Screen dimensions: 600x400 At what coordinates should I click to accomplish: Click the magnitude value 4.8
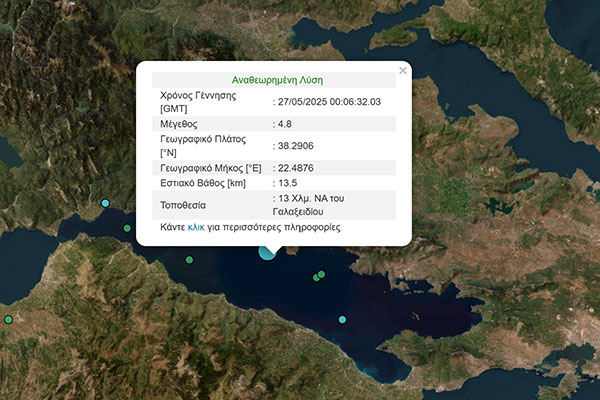tap(287, 125)
